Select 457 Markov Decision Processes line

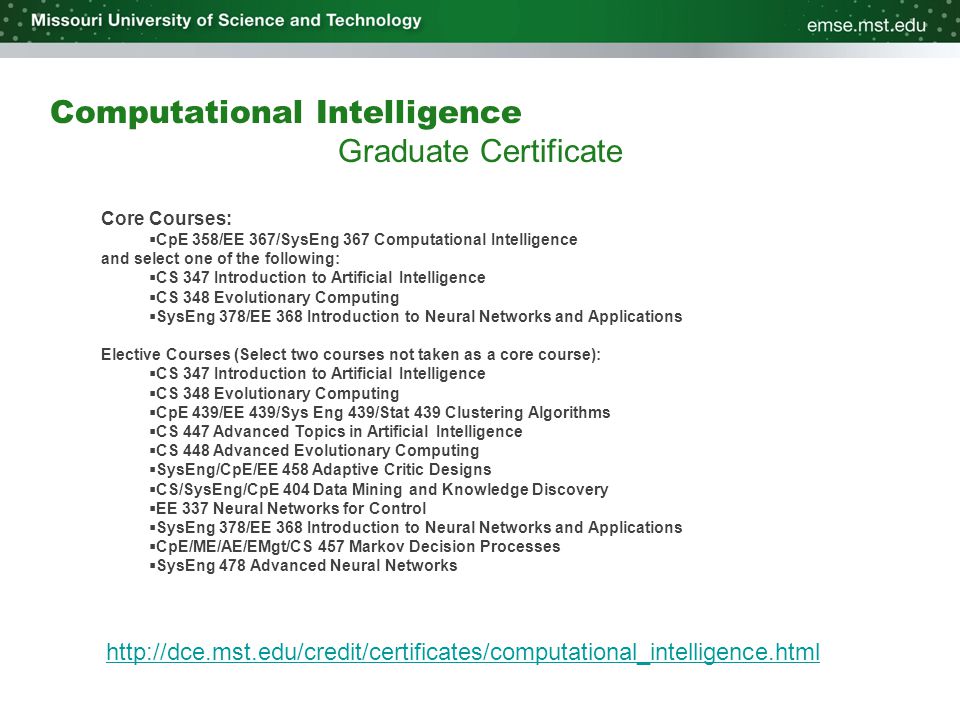coord(355,546)
